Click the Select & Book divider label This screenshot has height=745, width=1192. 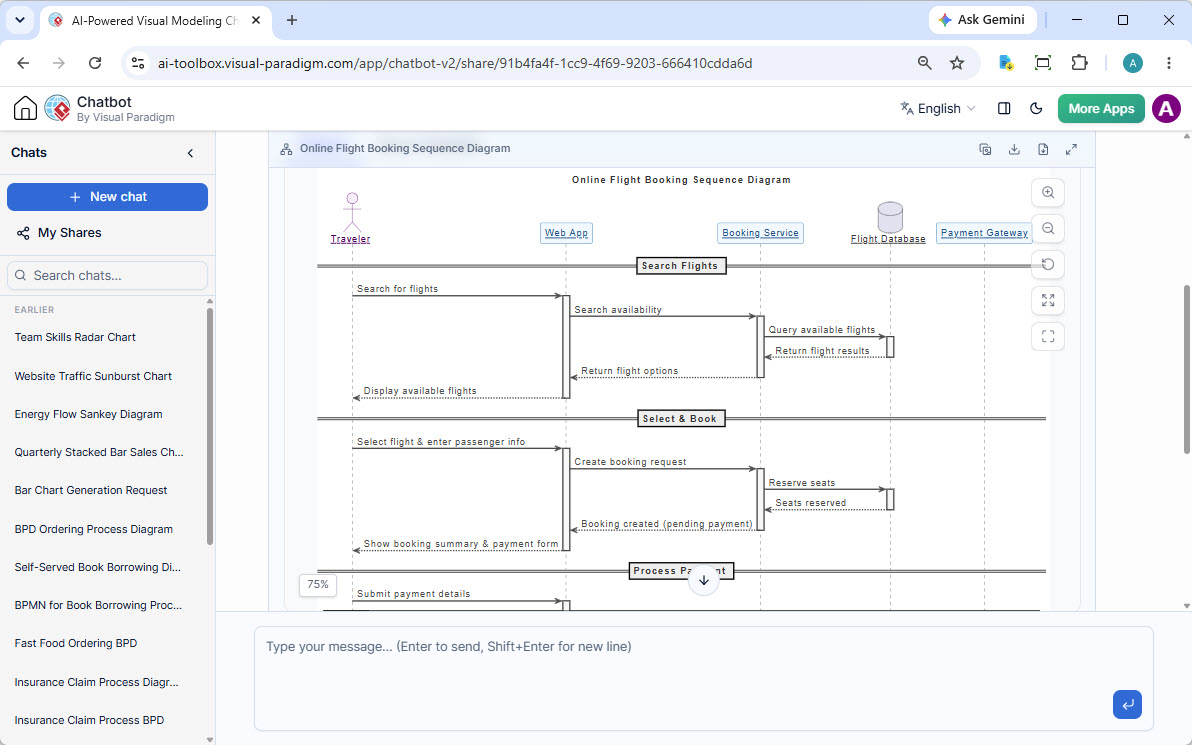(x=680, y=419)
